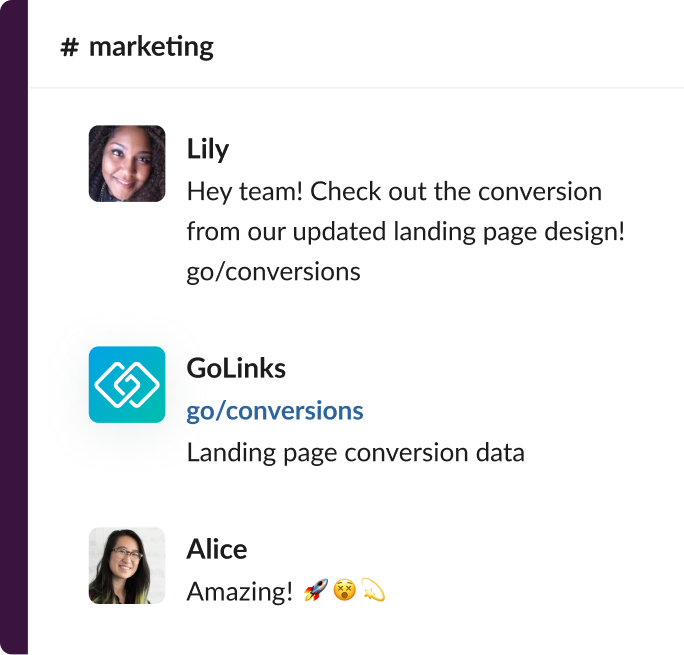Click the hash symbol in the channel header
The height and width of the screenshot is (655, 684).
[x=69, y=47]
